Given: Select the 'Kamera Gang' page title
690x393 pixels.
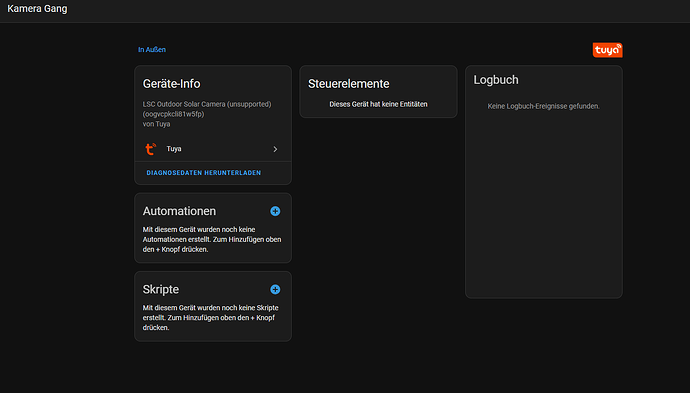Looking at the screenshot, I should pos(37,9).
